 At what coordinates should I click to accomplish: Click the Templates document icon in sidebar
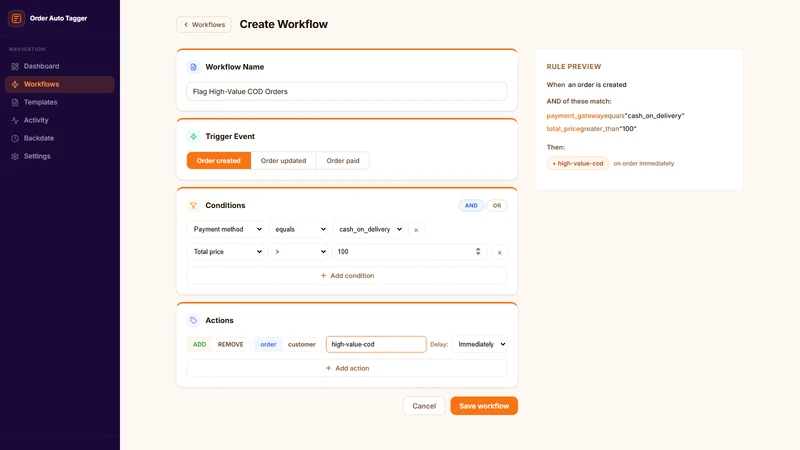(x=15, y=103)
